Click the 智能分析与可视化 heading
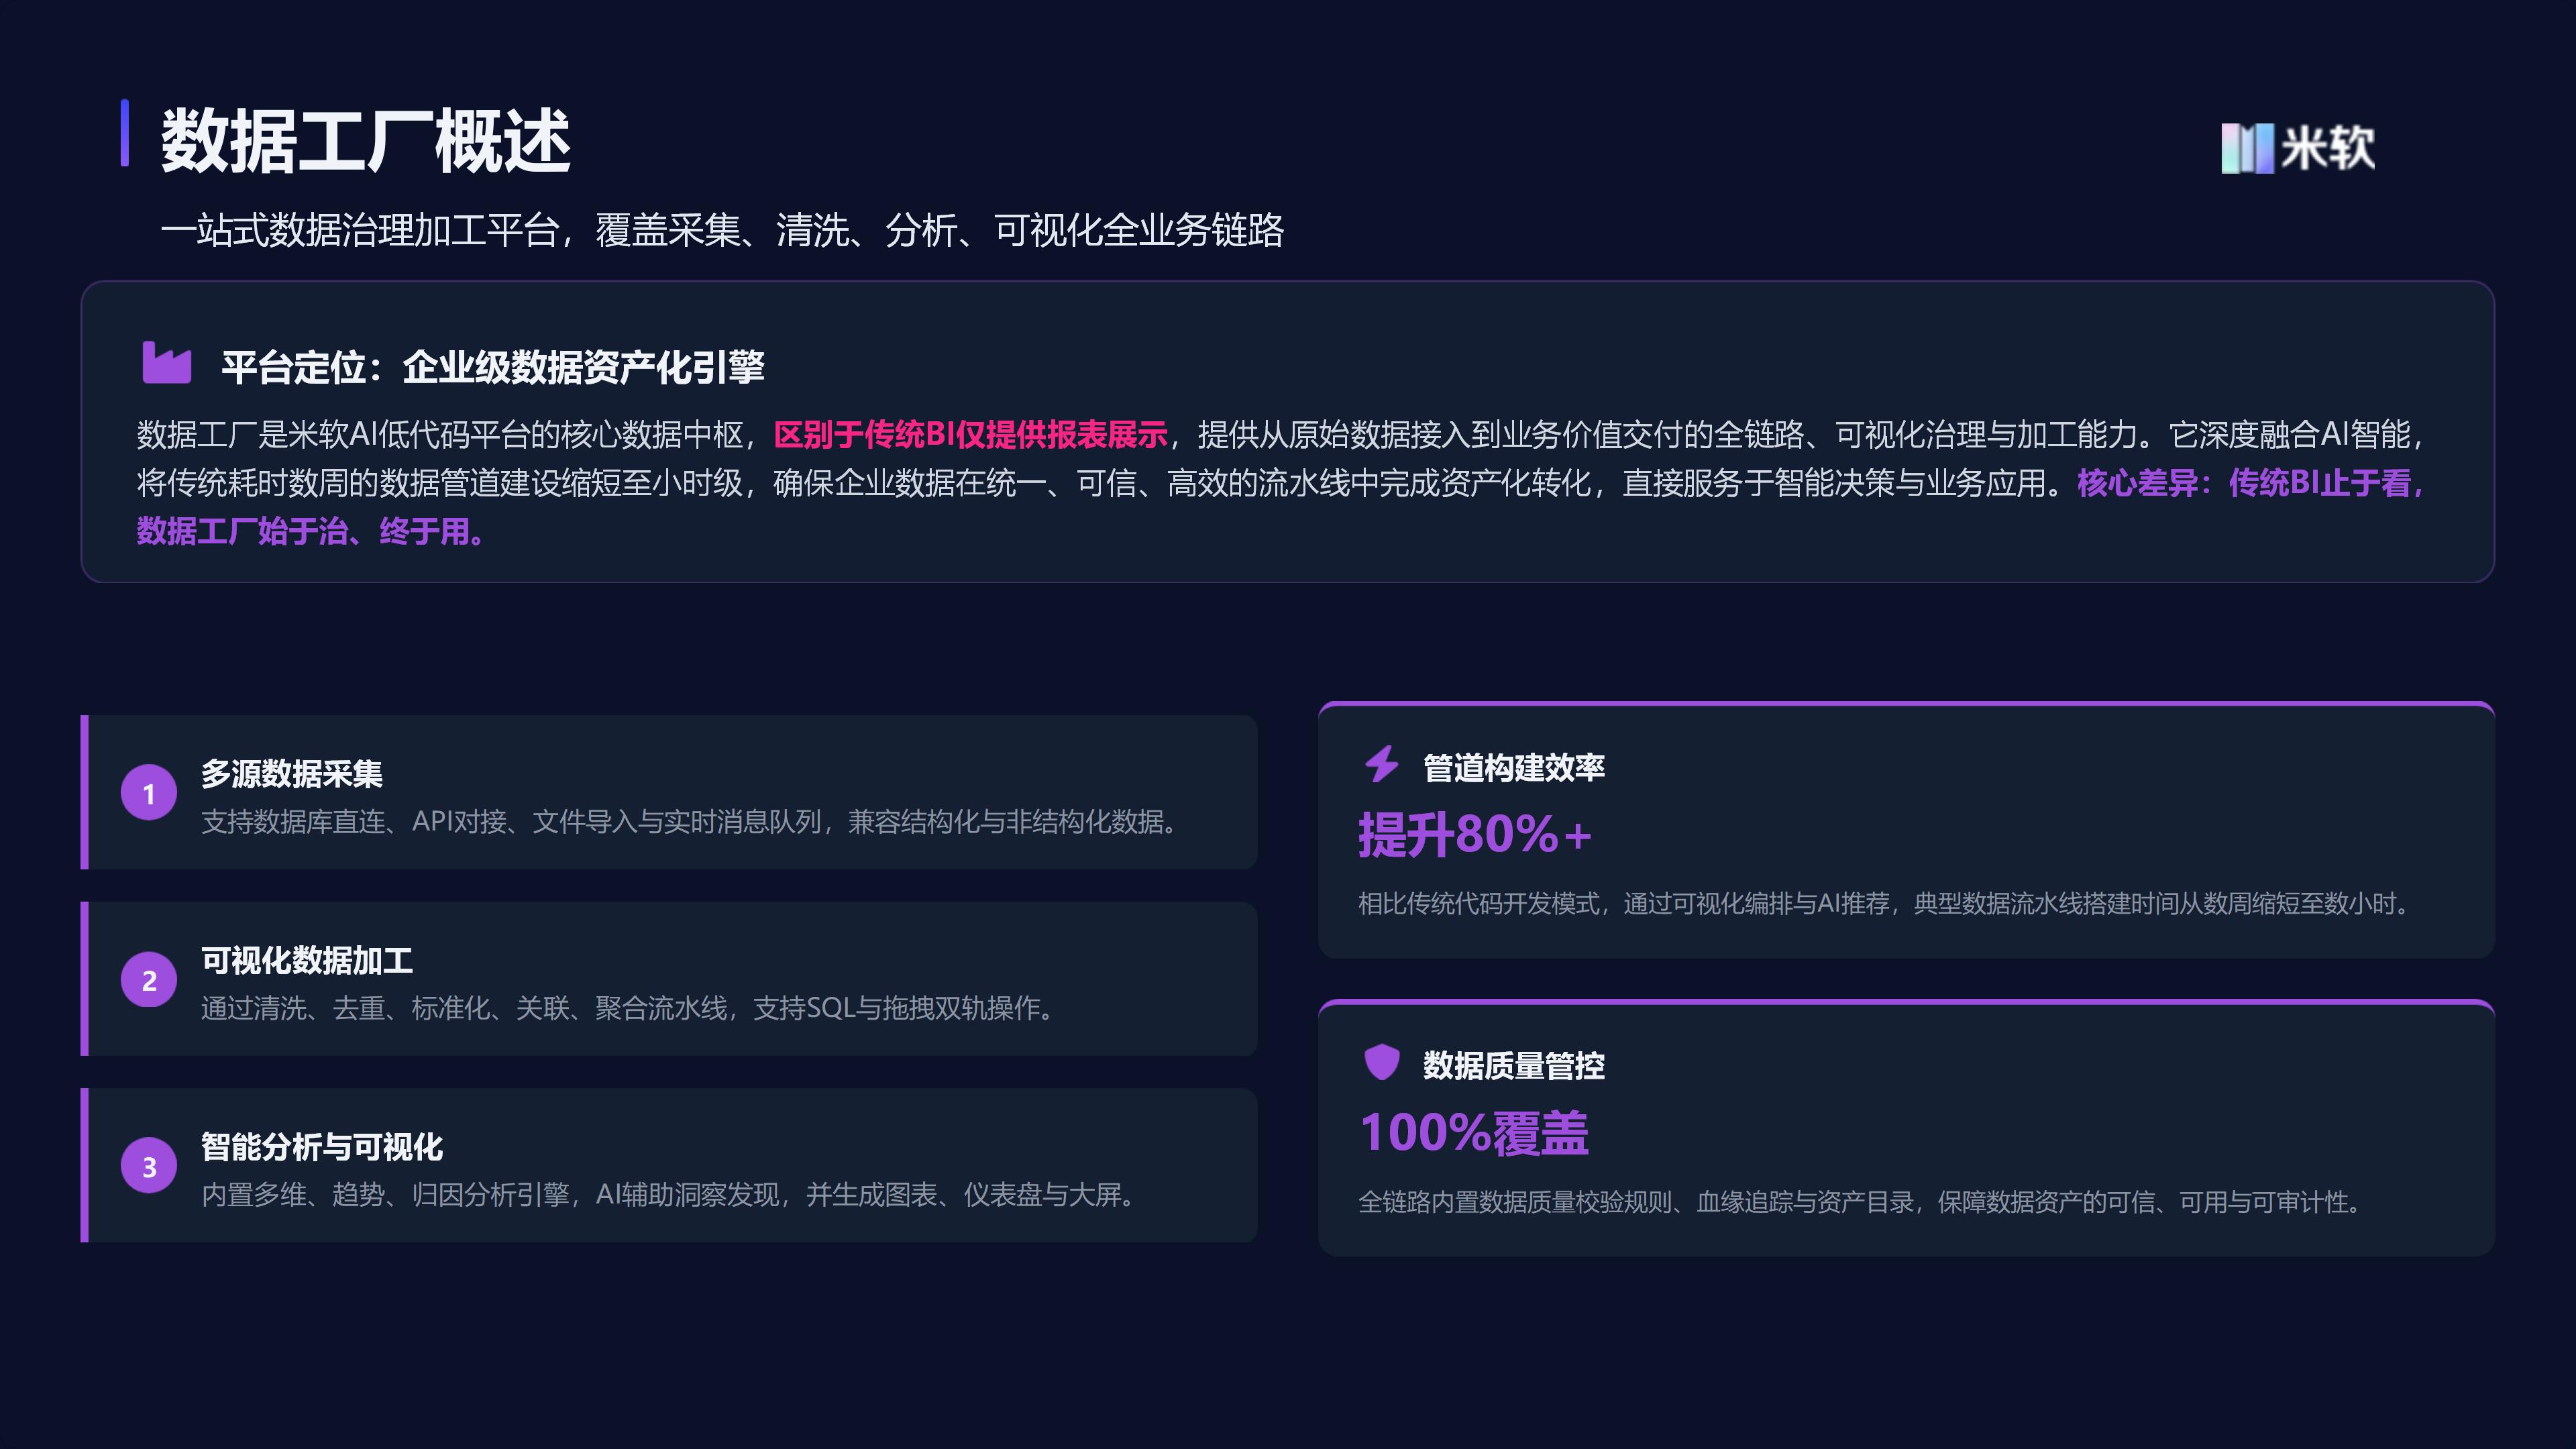This screenshot has width=2576, height=1449. click(322, 1146)
